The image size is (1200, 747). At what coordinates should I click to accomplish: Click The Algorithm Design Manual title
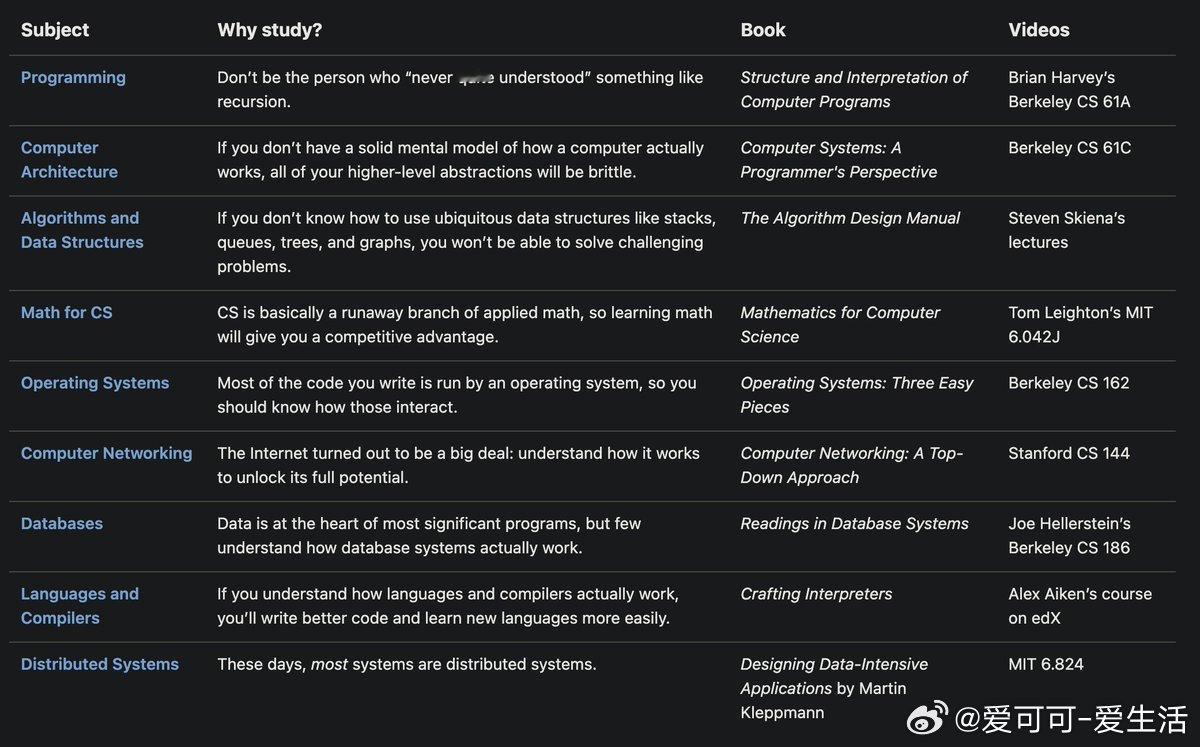tap(850, 218)
